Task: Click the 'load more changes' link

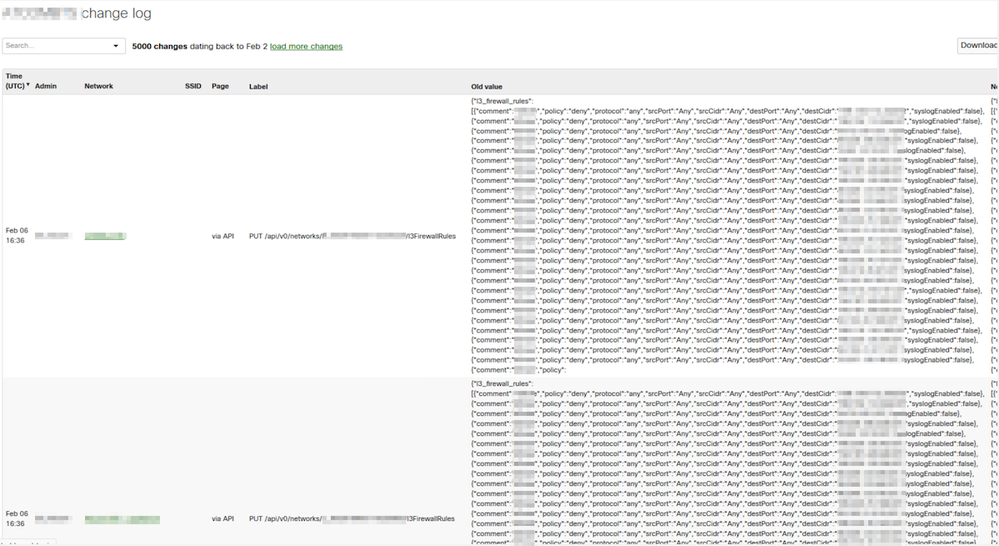Action: tap(306, 46)
